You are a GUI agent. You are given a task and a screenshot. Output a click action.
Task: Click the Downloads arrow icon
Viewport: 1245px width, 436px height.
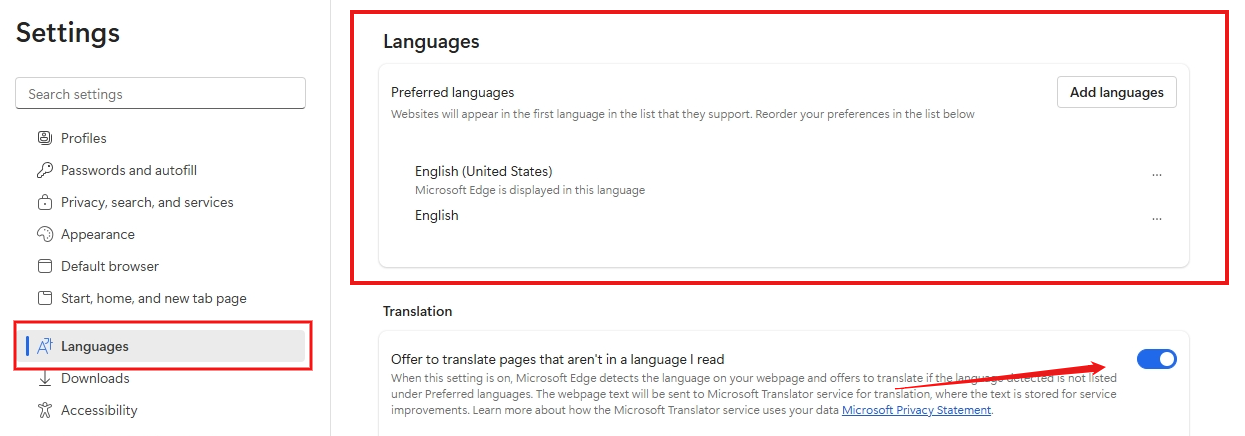pos(44,378)
